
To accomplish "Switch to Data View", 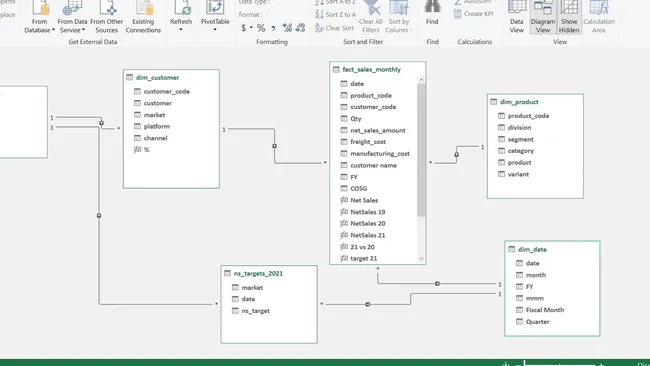I will [x=517, y=17].
